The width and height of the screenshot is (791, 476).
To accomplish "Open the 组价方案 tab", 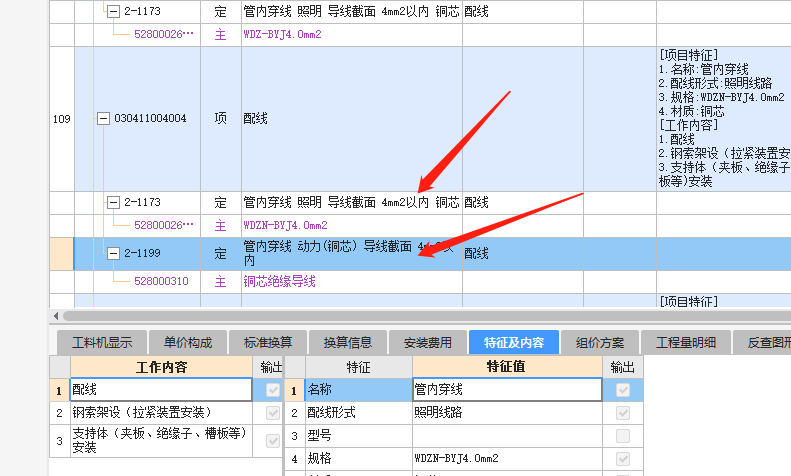I will click(x=600, y=343).
